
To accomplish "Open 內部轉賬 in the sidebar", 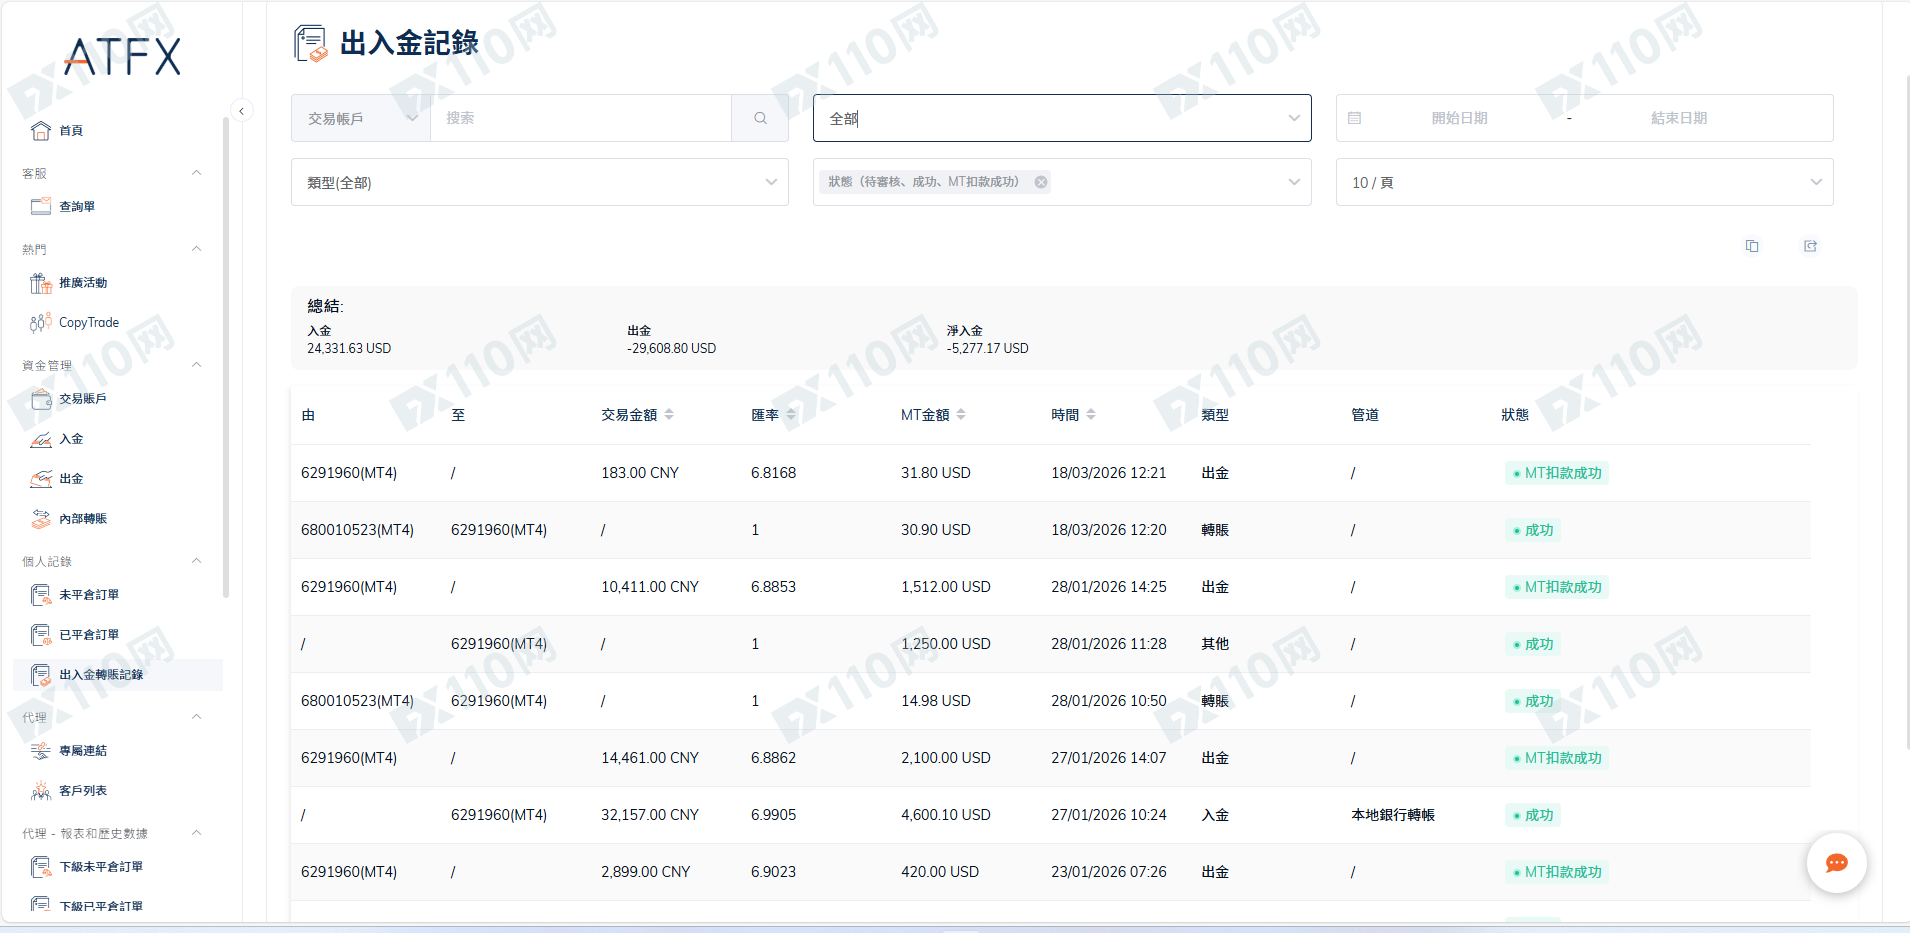I will pos(82,519).
